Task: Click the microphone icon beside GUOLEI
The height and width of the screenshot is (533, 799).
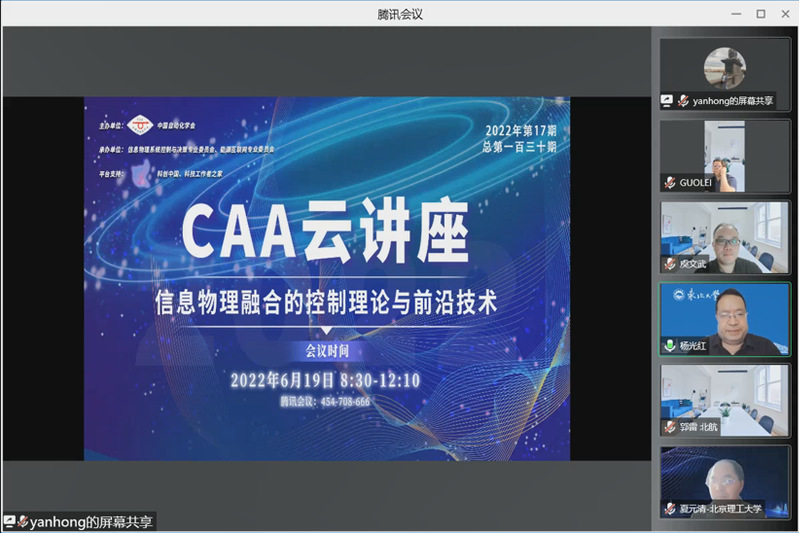Action: [x=670, y=182]
